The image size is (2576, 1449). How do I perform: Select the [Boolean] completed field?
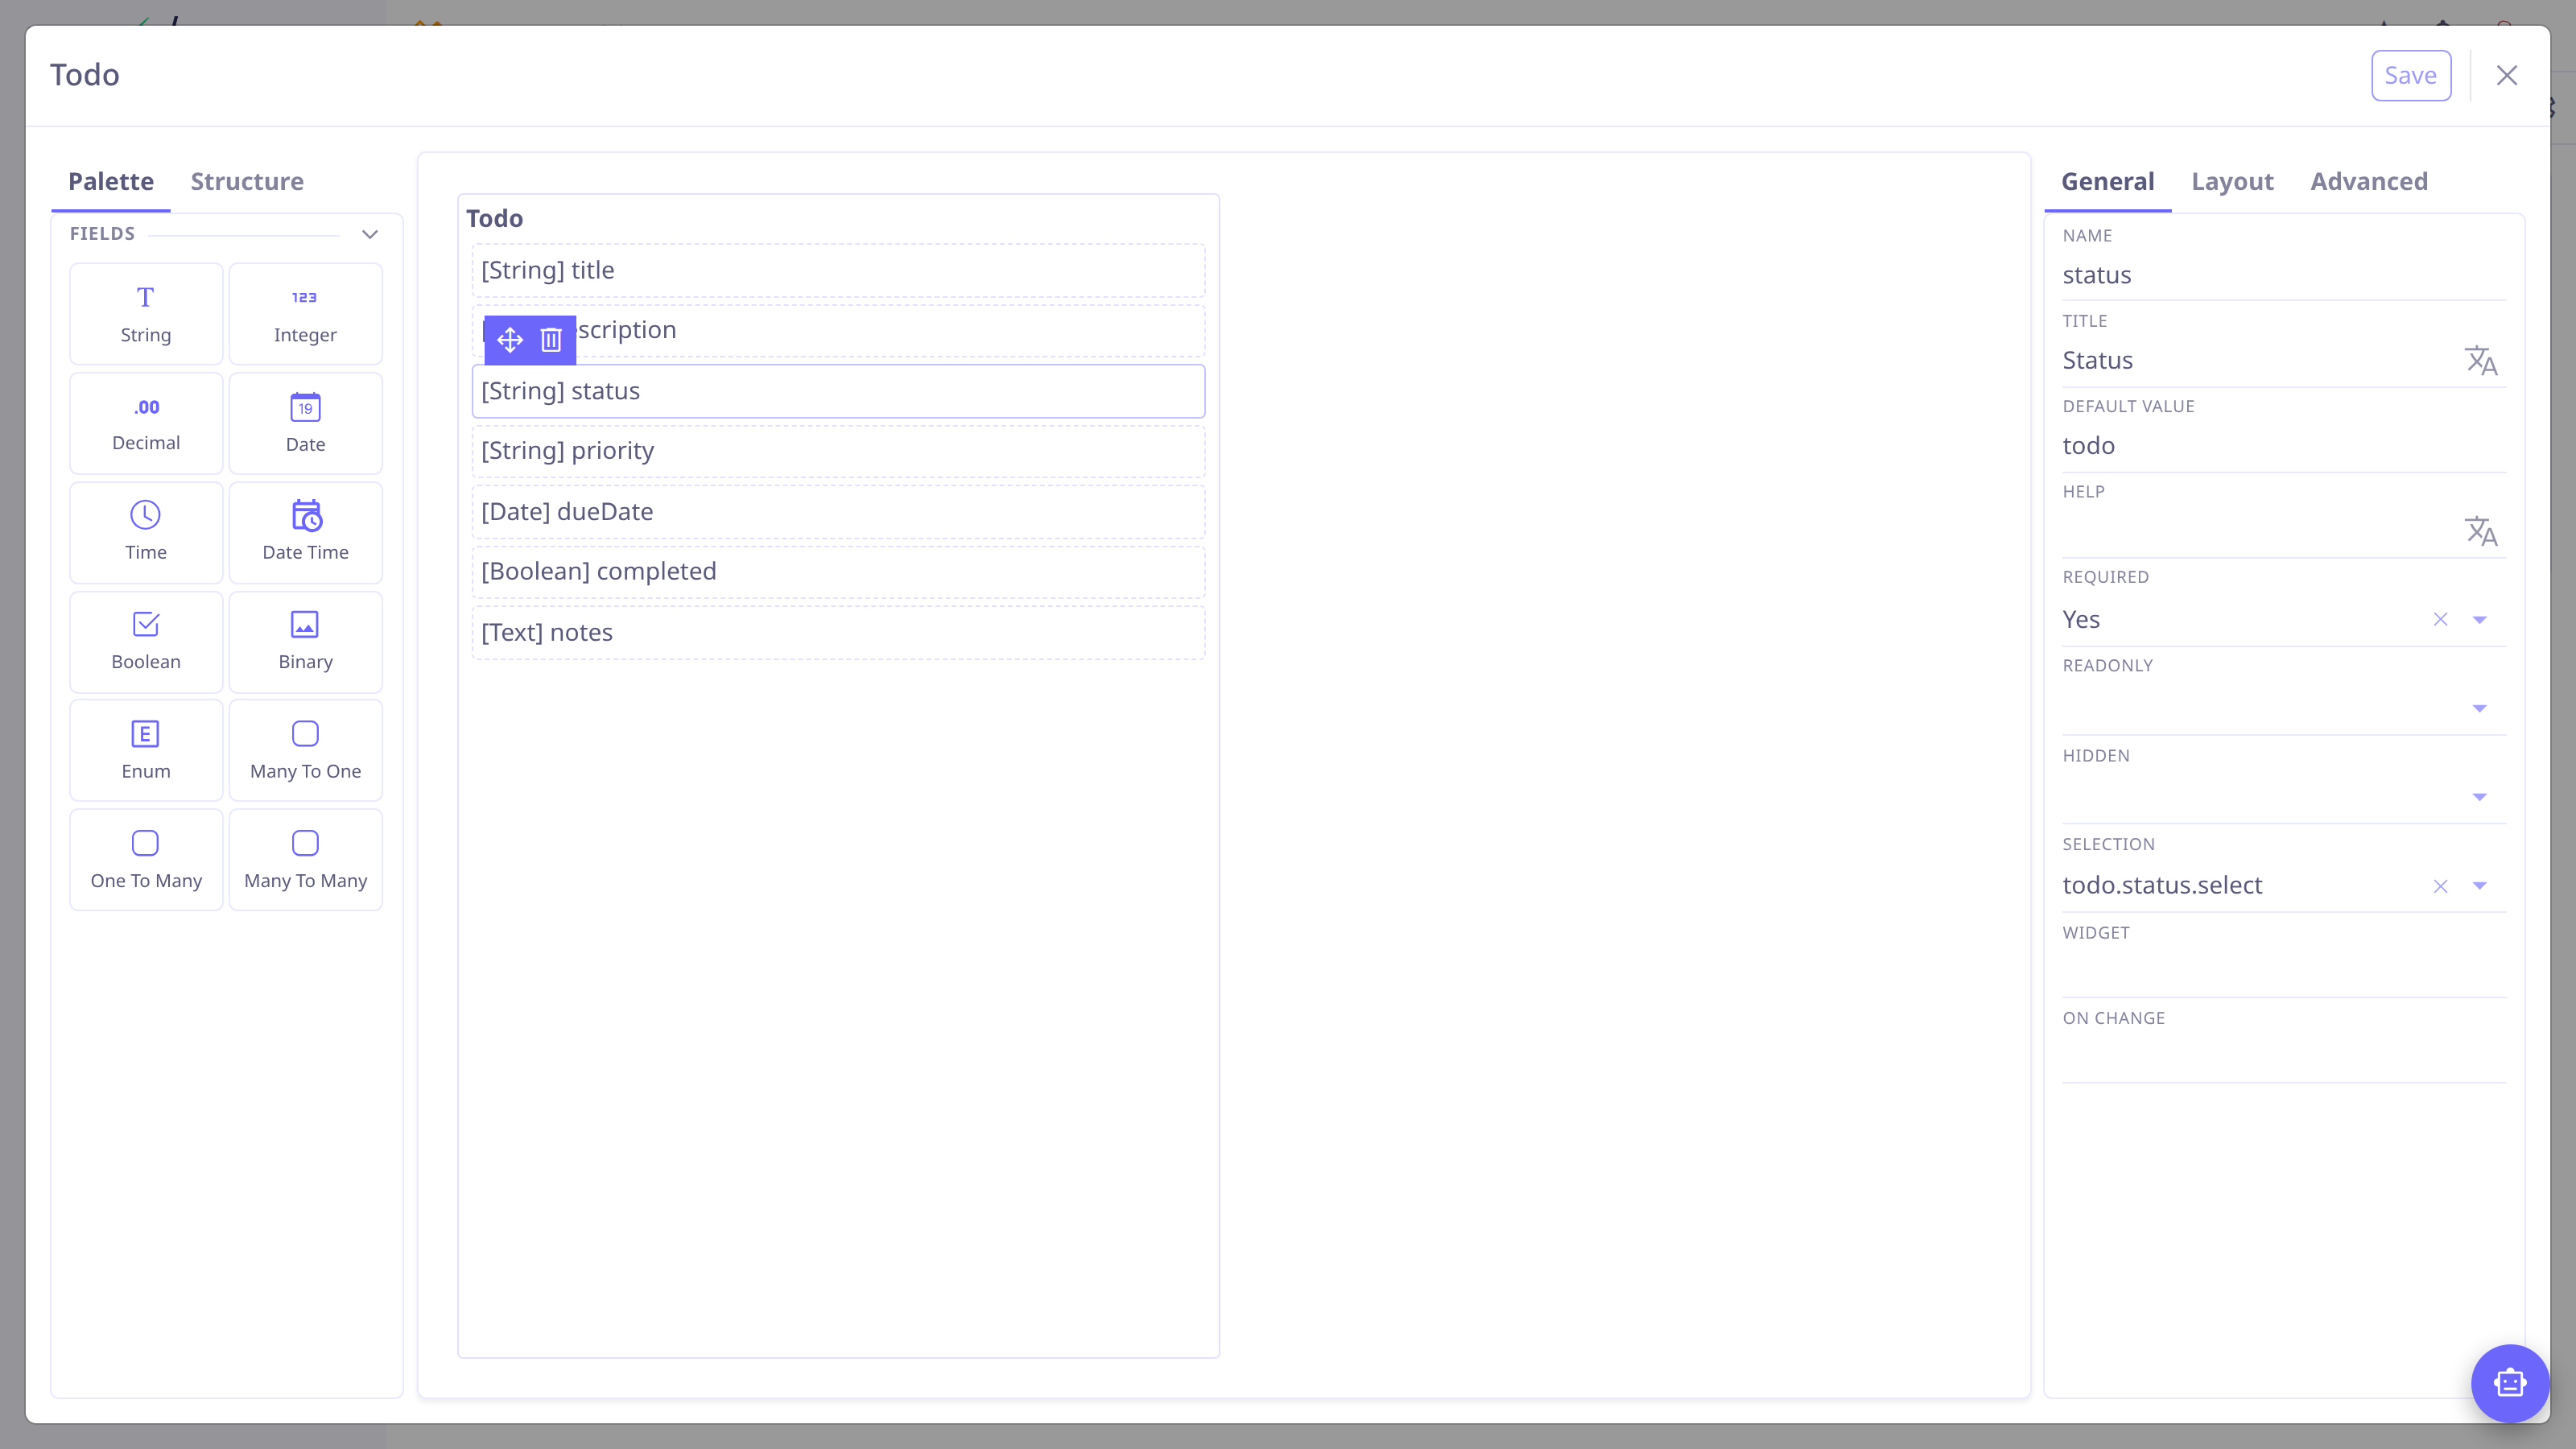pos(838,572)
